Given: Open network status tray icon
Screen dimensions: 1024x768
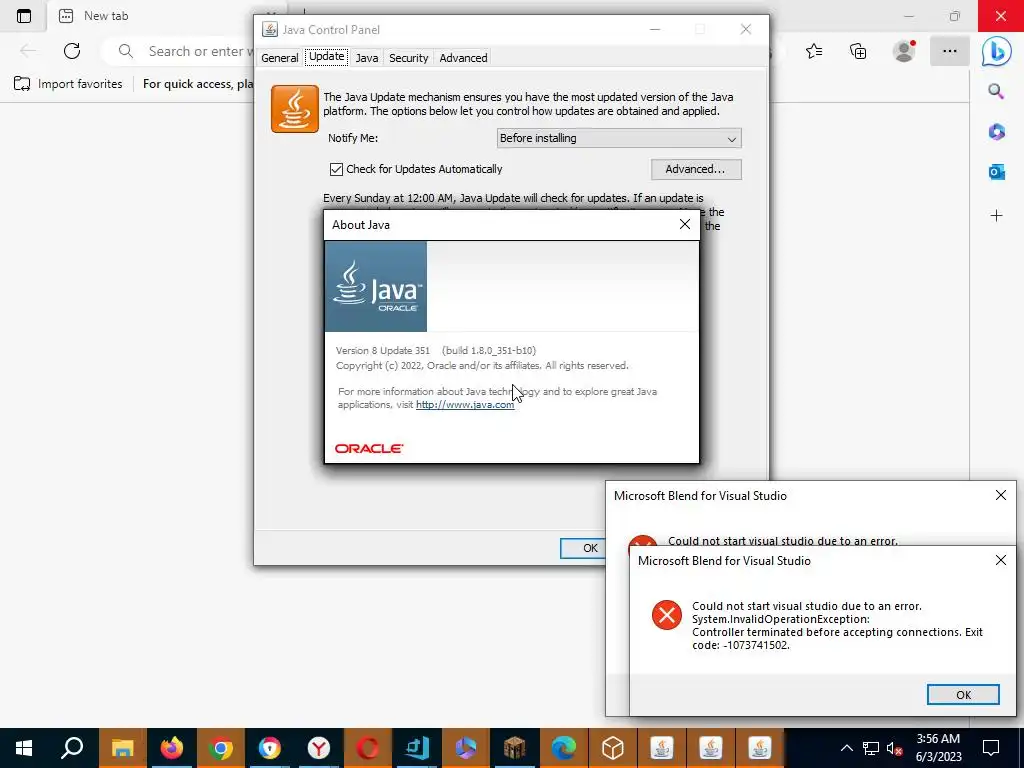Looking at the screenshot, I should 871,748.
